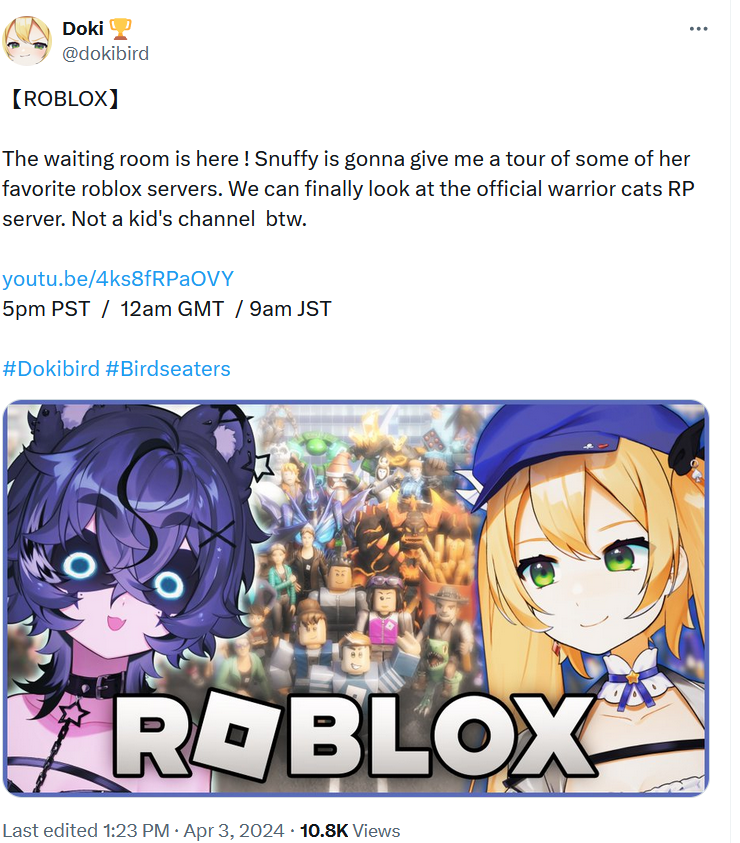
Task: Click the Apr 3, 2024 date
Action: pyautogui.click(x=234, y=830)
